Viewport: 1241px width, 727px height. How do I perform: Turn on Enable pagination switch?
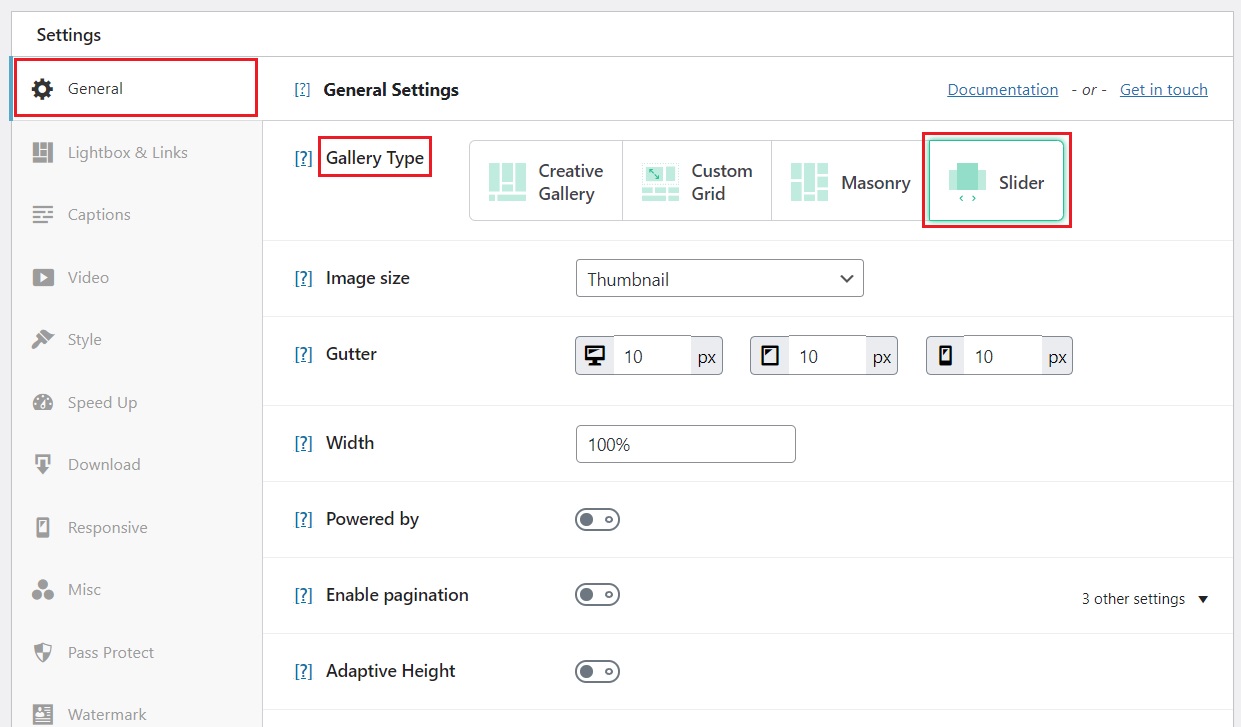click(x=597, y=595)
